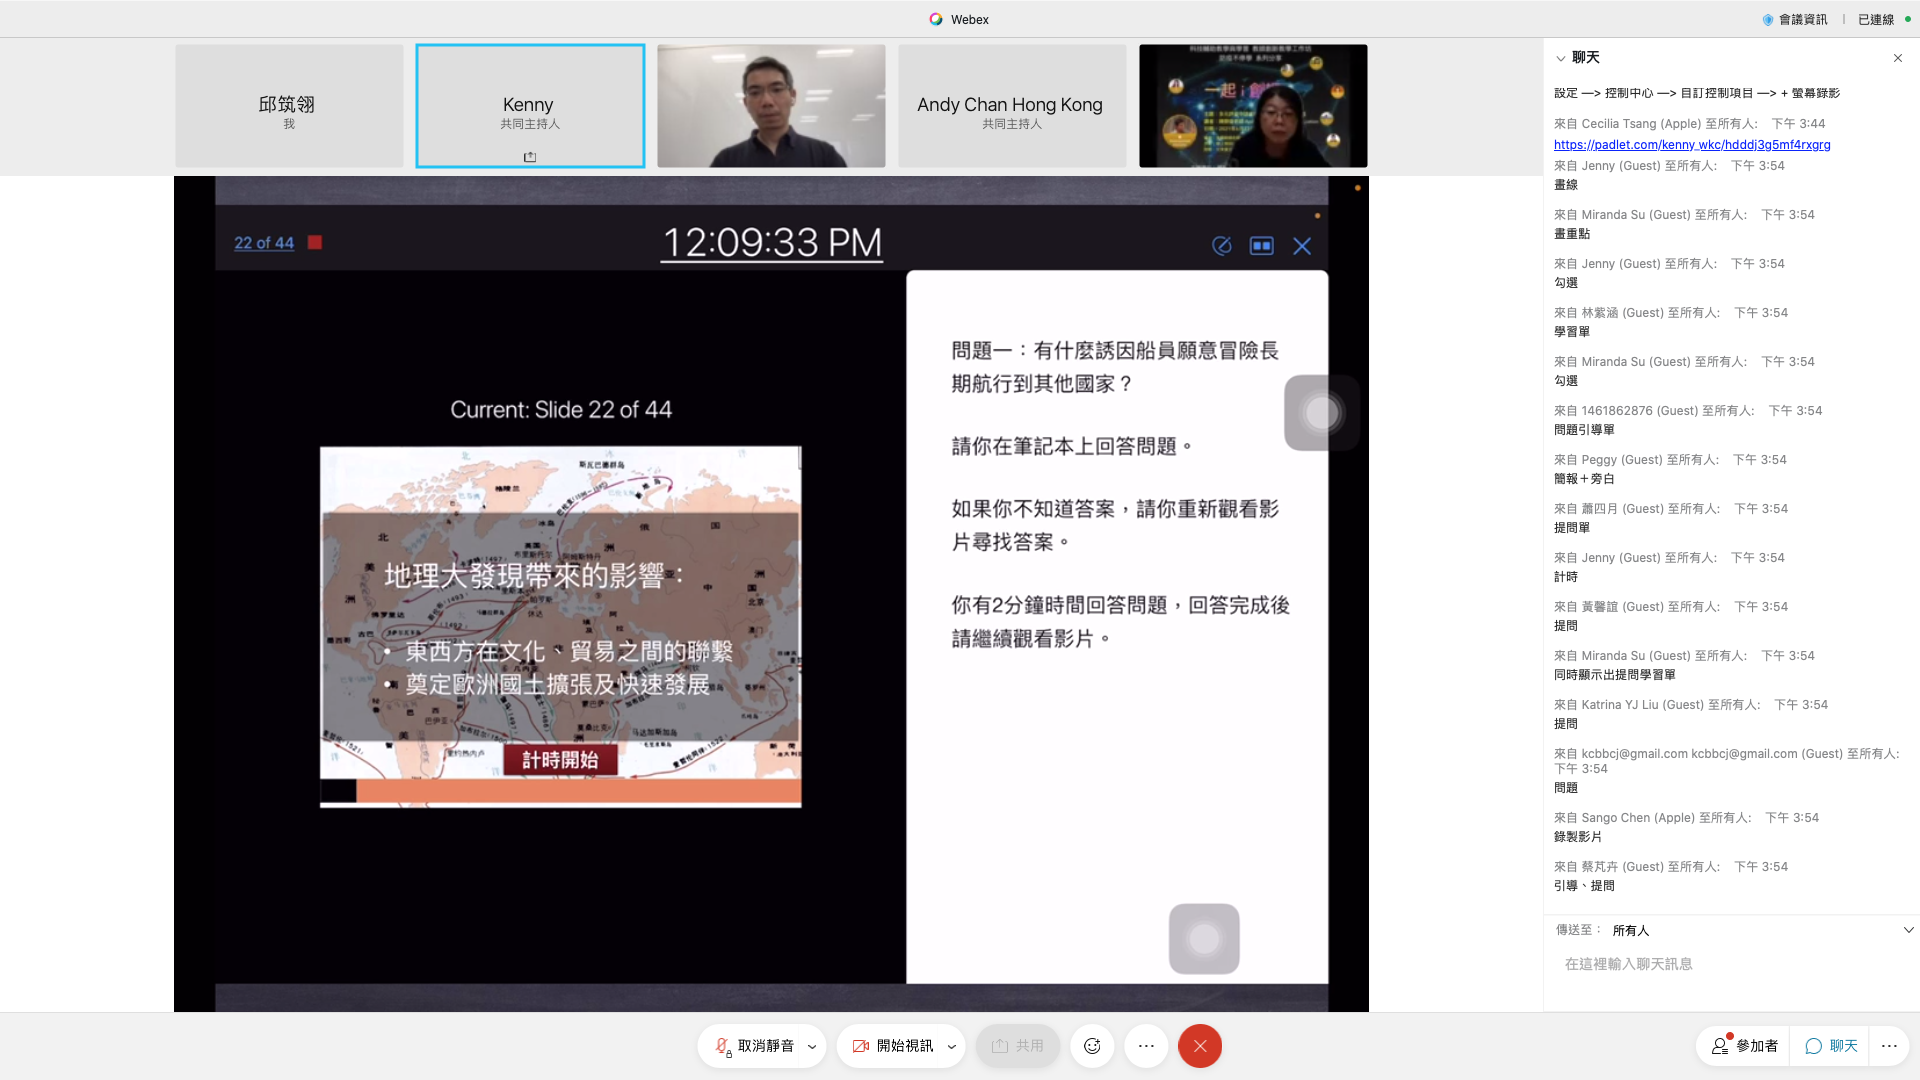
Task: Expand the audio options dropdown arrow
Action: (x=812, y=1047)
